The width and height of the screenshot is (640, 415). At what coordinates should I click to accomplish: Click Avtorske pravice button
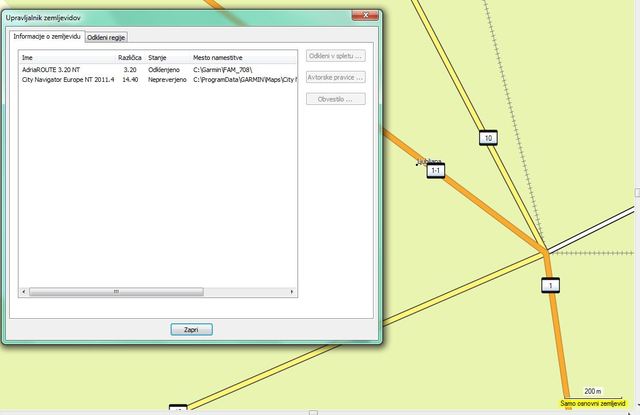[x=336, y=77]
